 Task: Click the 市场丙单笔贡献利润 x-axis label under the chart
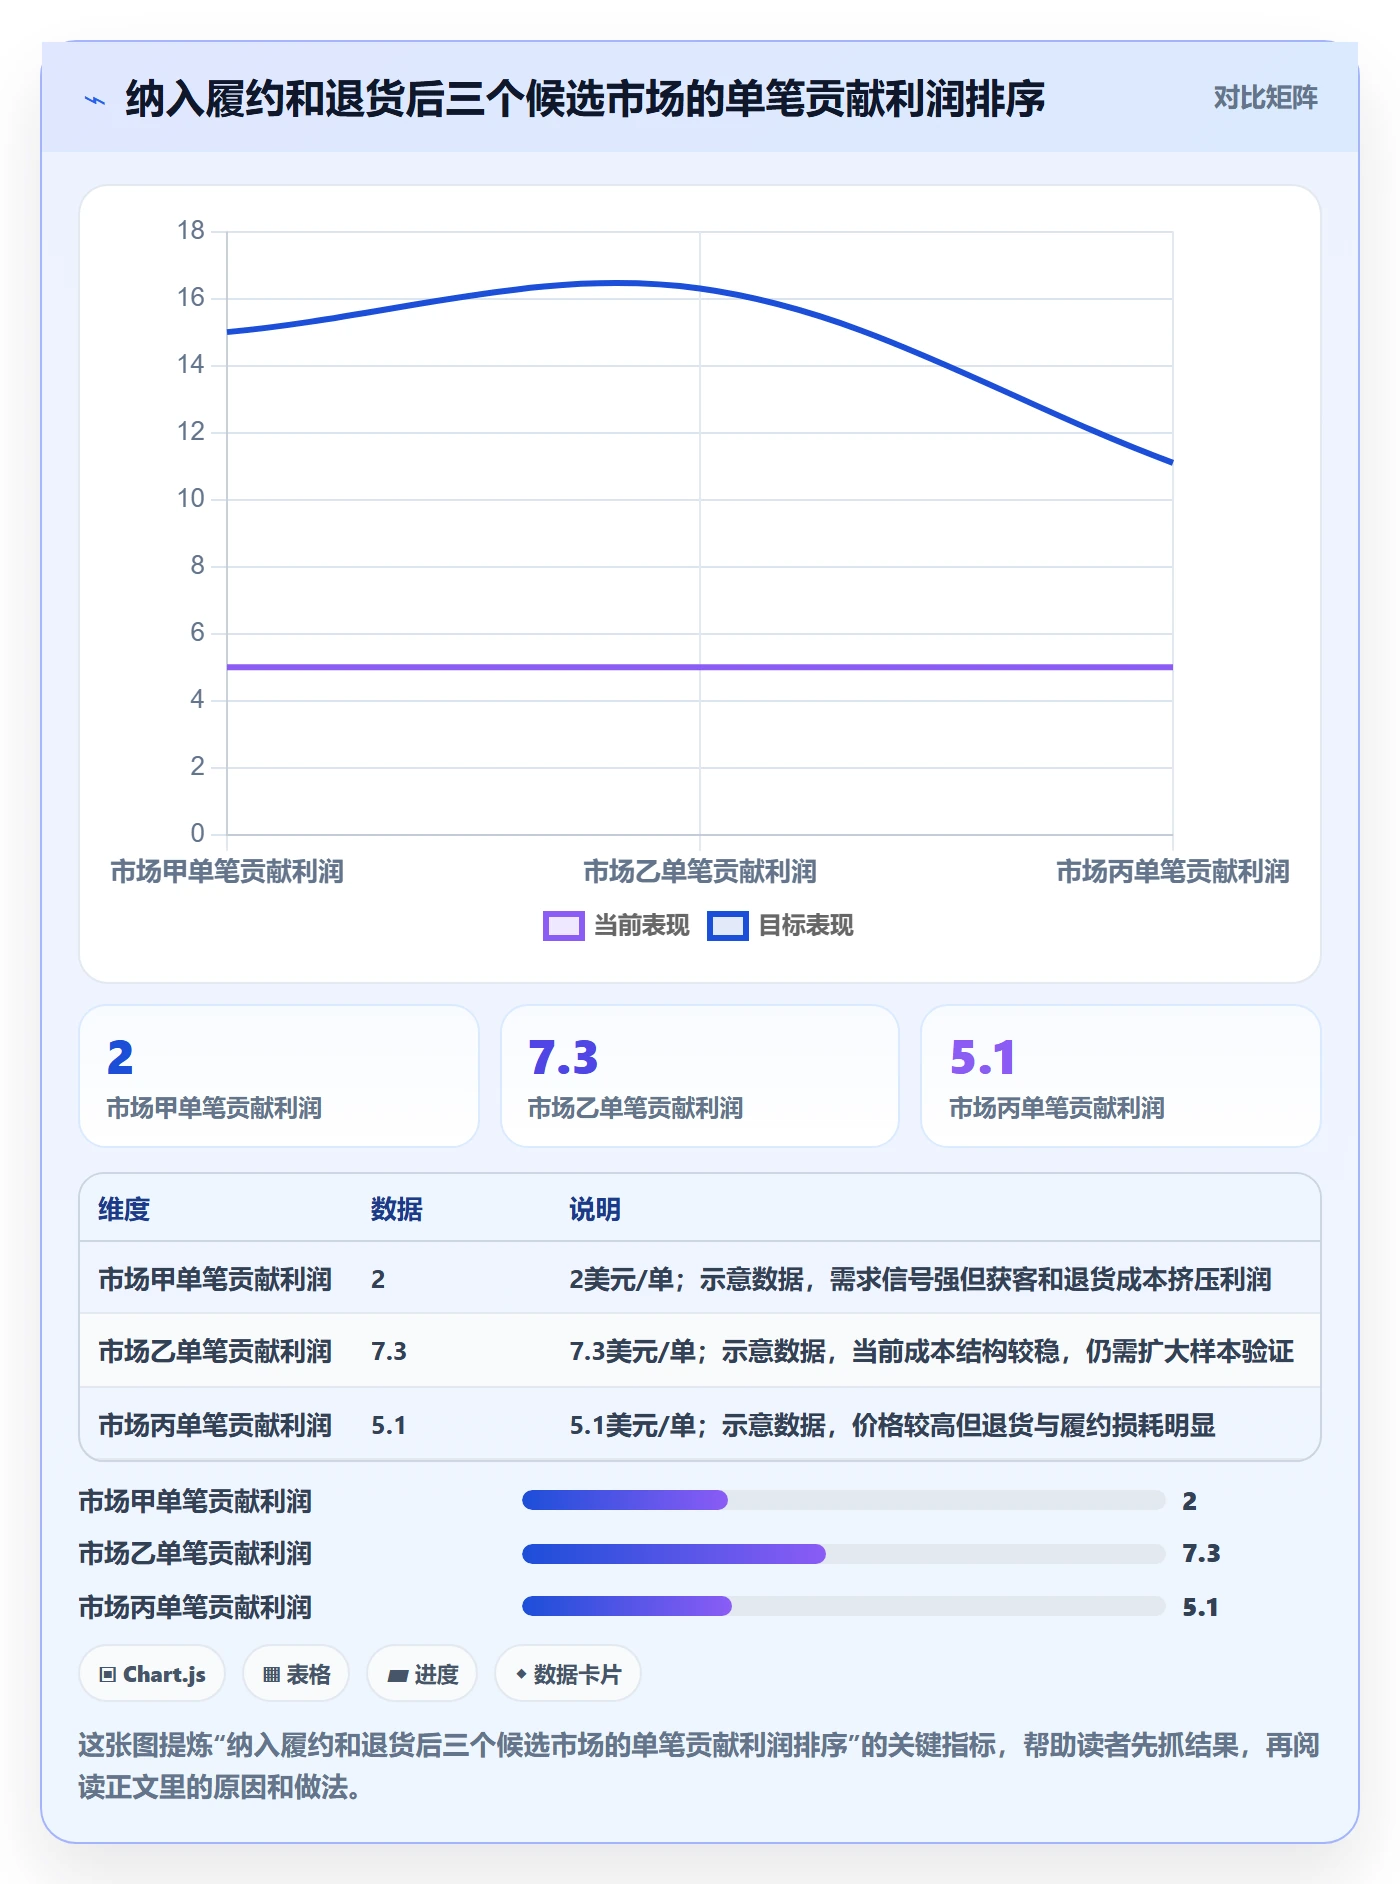coord(1173,872)
